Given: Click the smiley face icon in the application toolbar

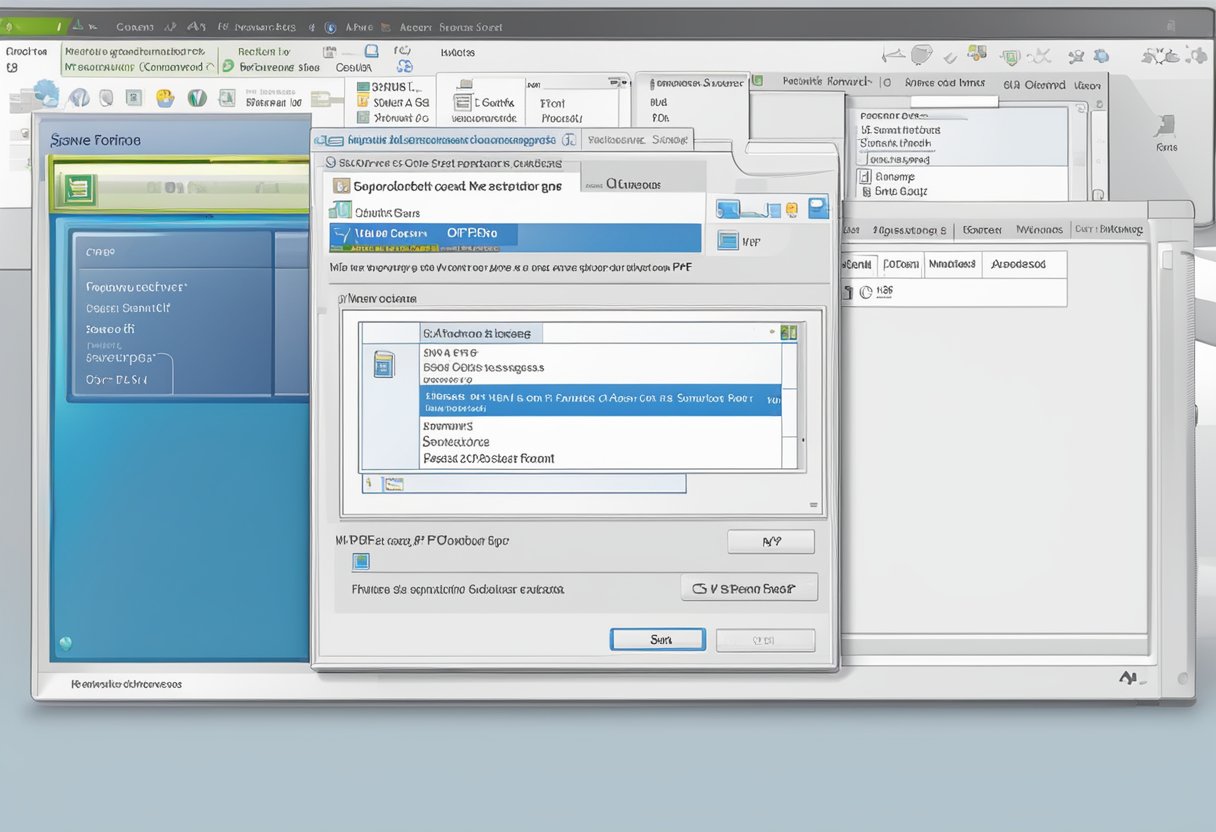Looking at the screenshot, I should (x=165, y=96).
